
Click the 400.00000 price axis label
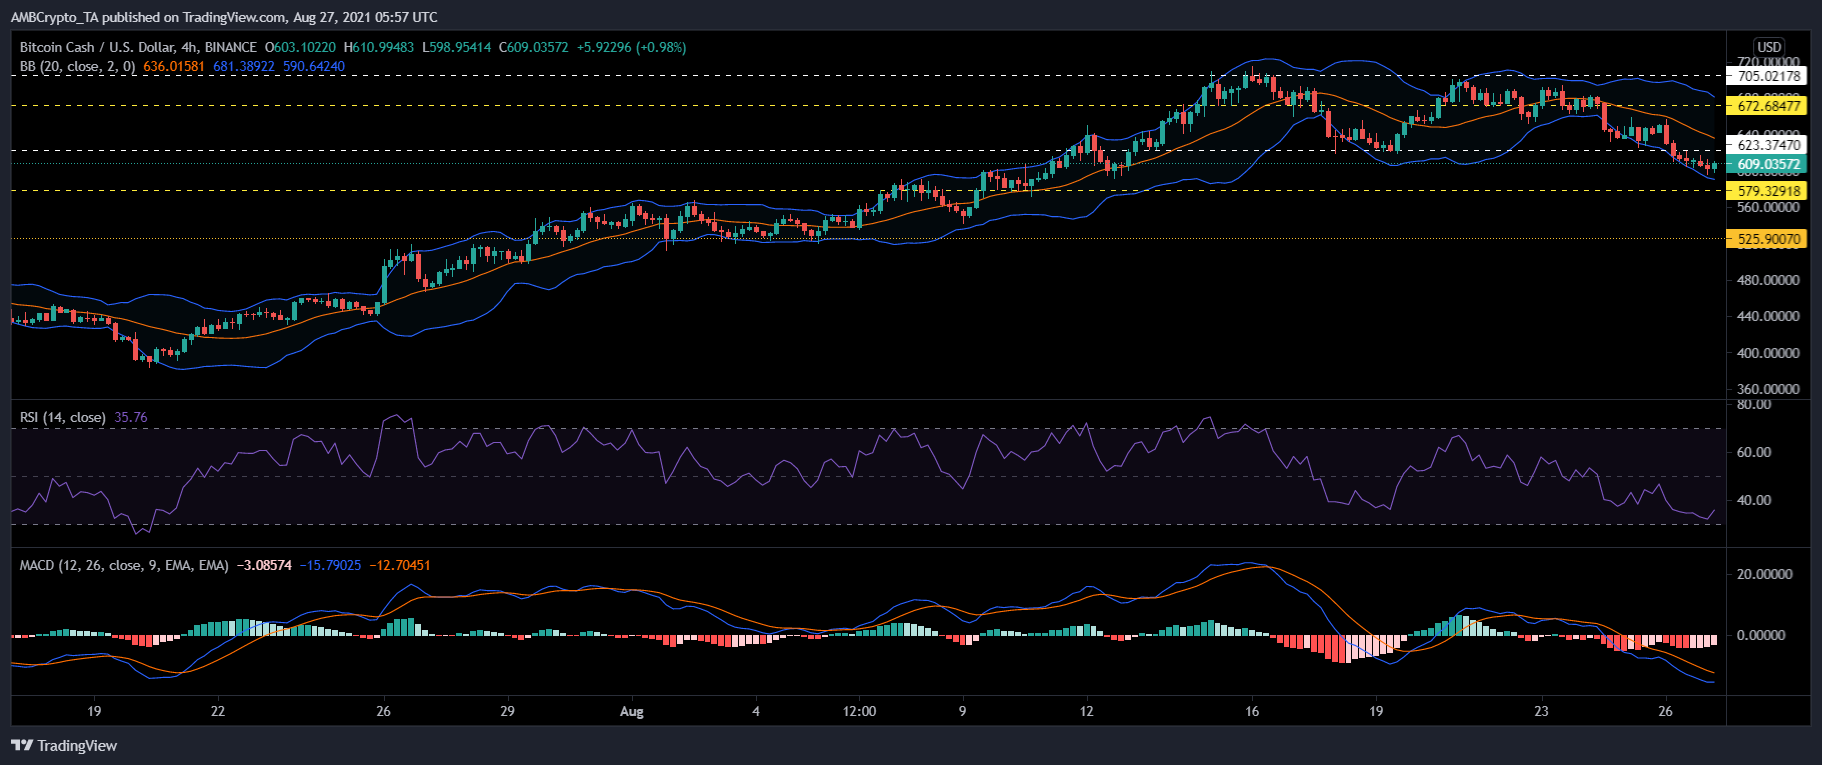pyautogui.click(x=1769, y=353)
